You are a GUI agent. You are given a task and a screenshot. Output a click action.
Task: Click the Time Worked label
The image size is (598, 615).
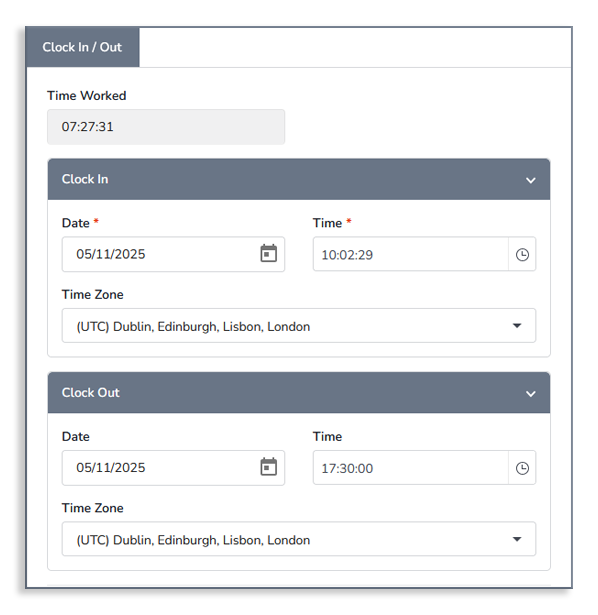(x=87, y=96)
